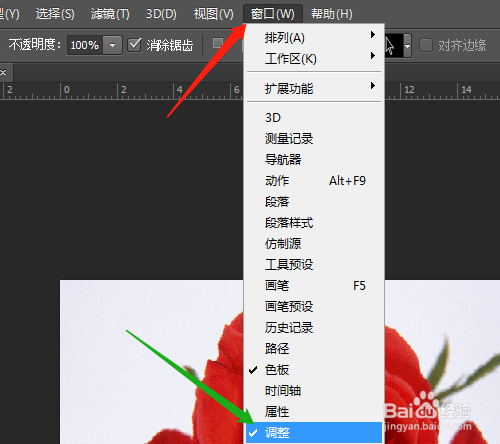Click the horizontal ruler at mark 12
The width and height of the screenshot is (500, 444).
tap(409, 90)
